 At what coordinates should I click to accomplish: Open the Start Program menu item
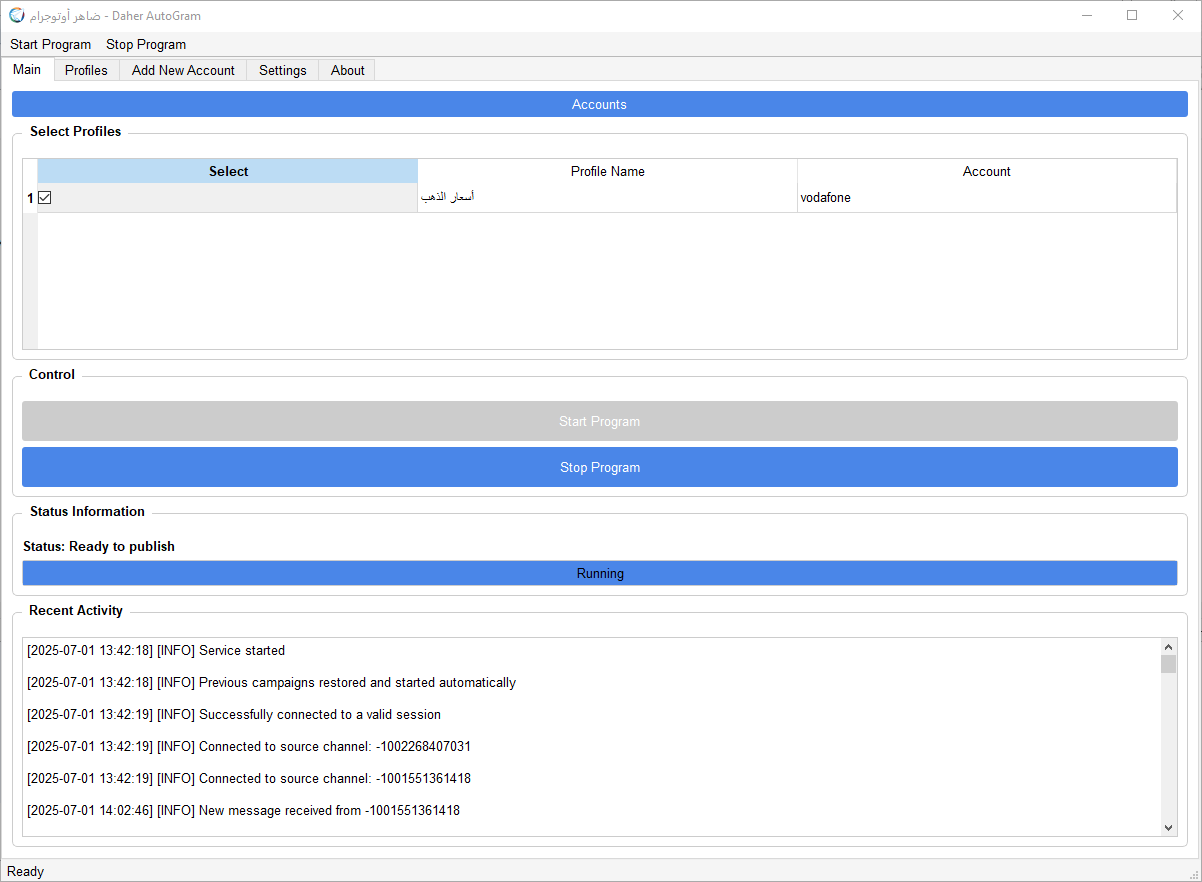coord(50,44)
